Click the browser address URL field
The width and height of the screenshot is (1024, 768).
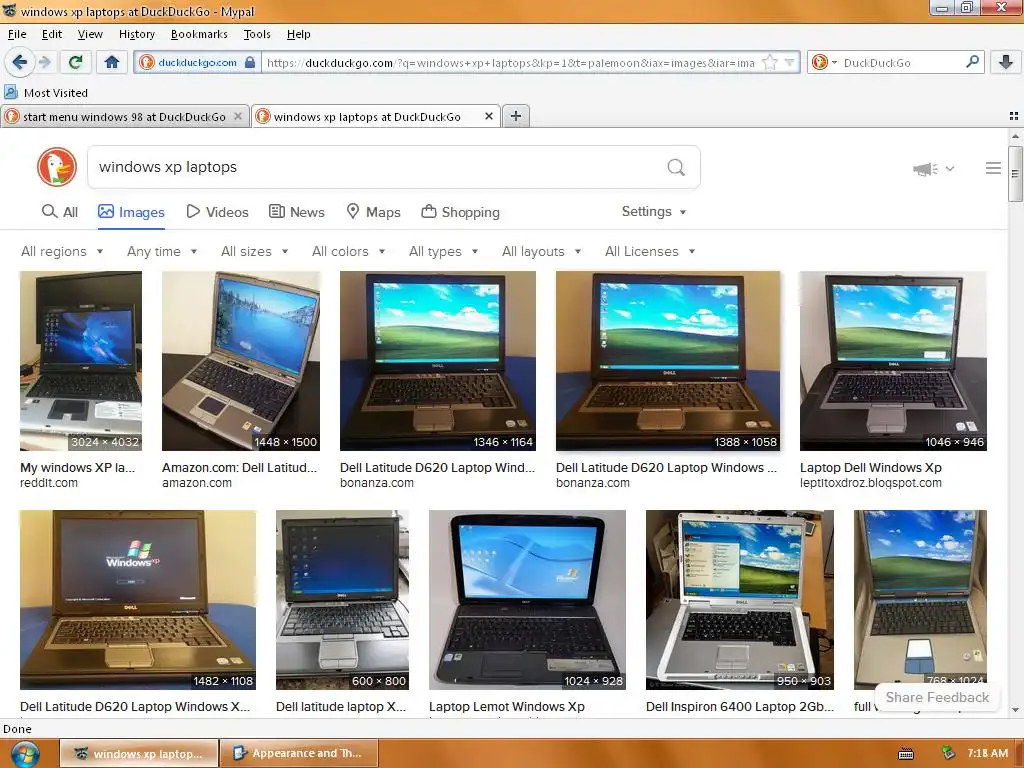click(511, 63)
